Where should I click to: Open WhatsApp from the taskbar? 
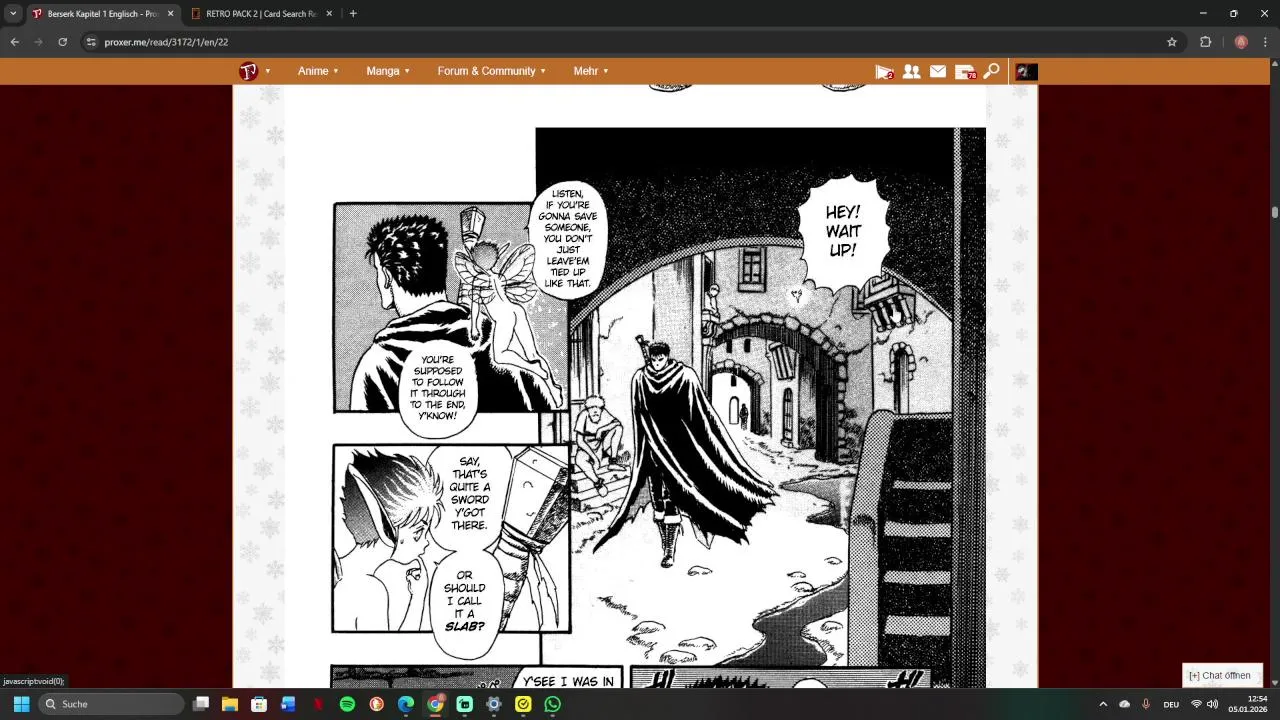(553, 704)
